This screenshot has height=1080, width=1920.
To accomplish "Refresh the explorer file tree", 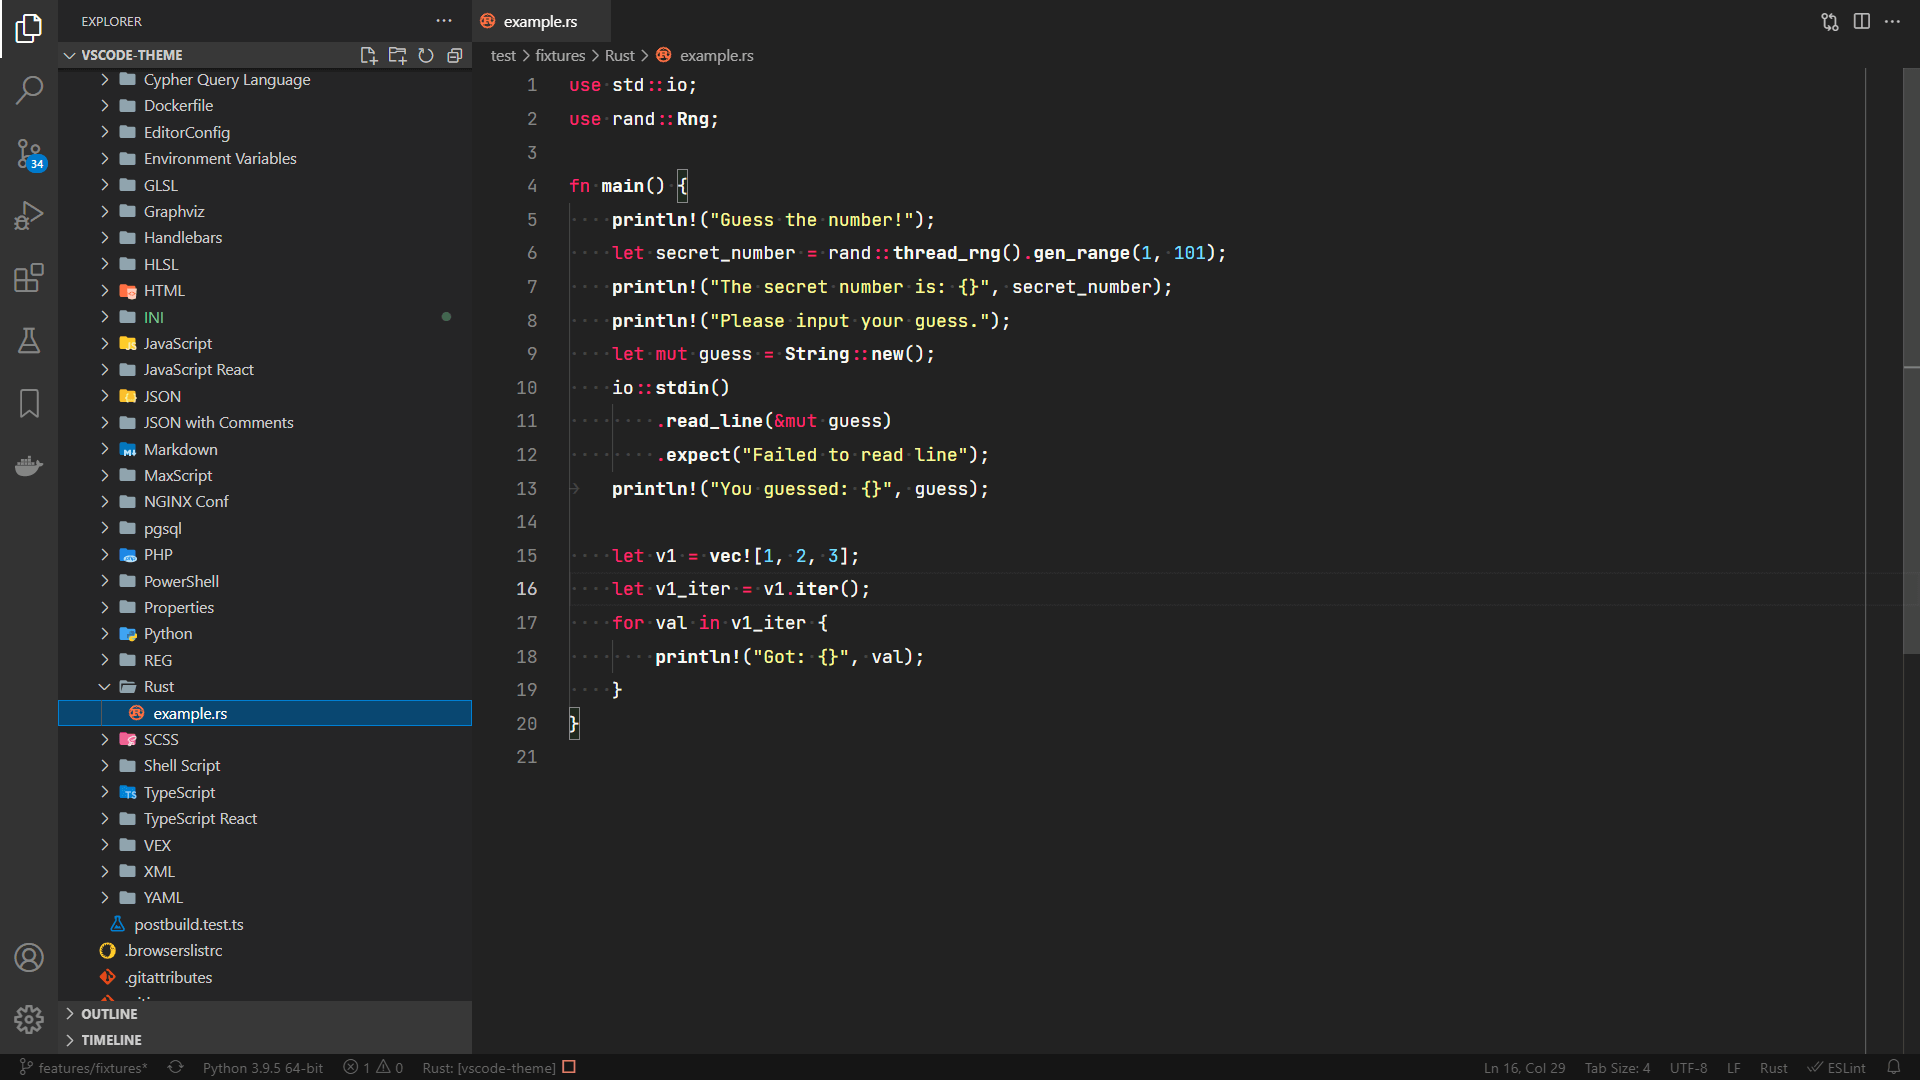I will pyautogui.click(x=426, y=55).
